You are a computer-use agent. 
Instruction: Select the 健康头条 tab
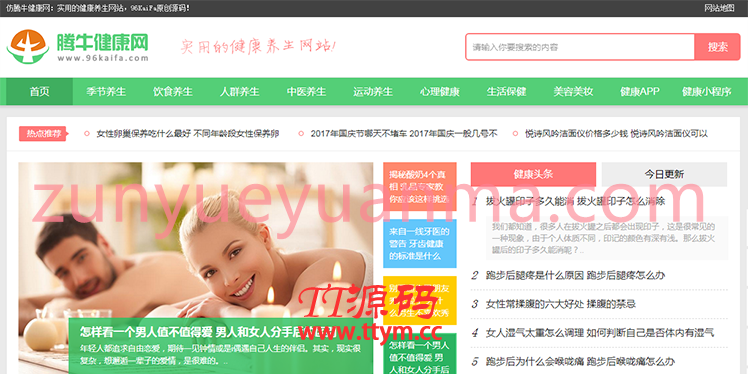click(533, 174)
